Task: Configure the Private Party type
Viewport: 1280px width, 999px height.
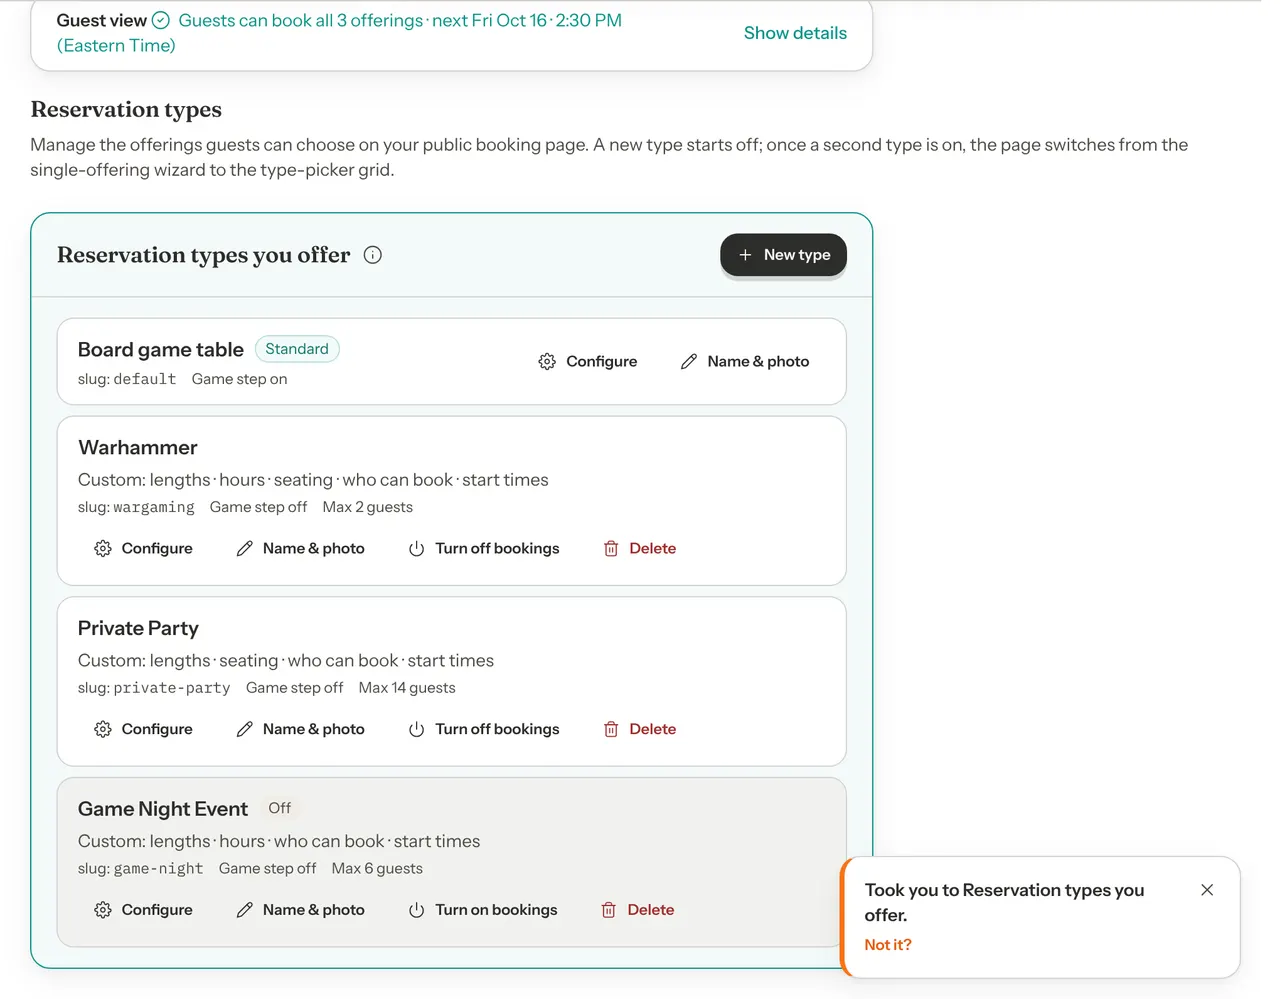Action: pyautogui.click(x=143, y=729)
